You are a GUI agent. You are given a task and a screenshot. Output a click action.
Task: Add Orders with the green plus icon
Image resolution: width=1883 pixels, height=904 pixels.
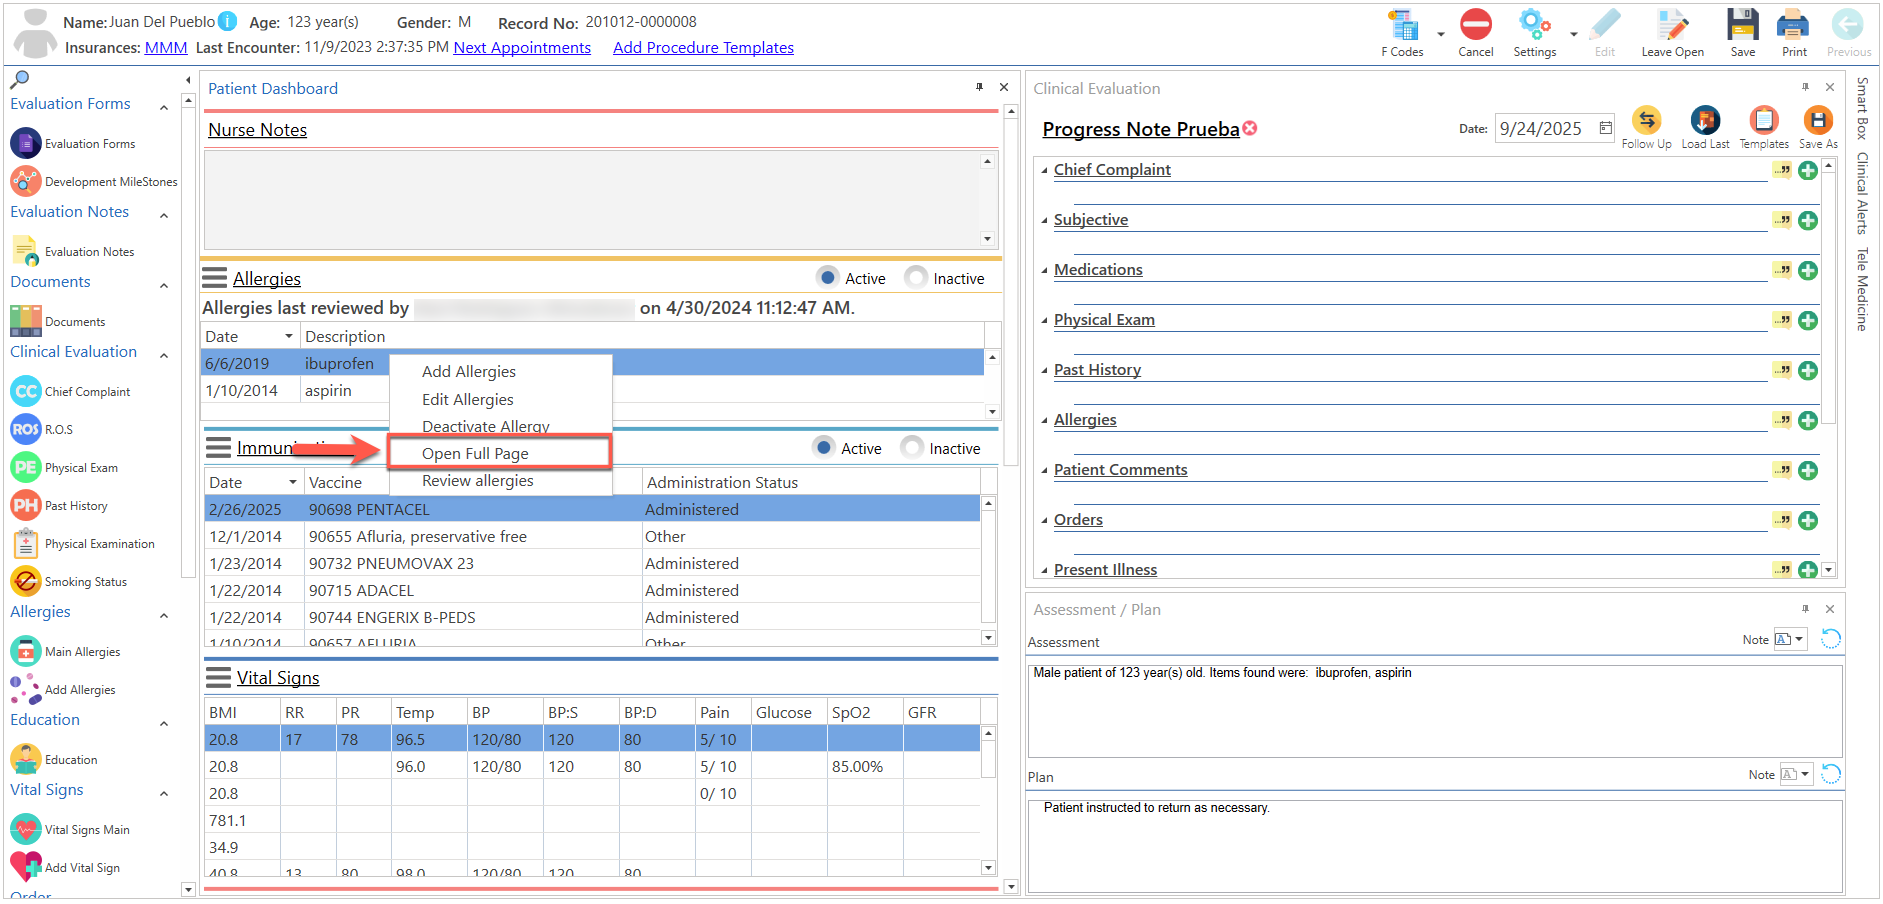point(1808,520)
